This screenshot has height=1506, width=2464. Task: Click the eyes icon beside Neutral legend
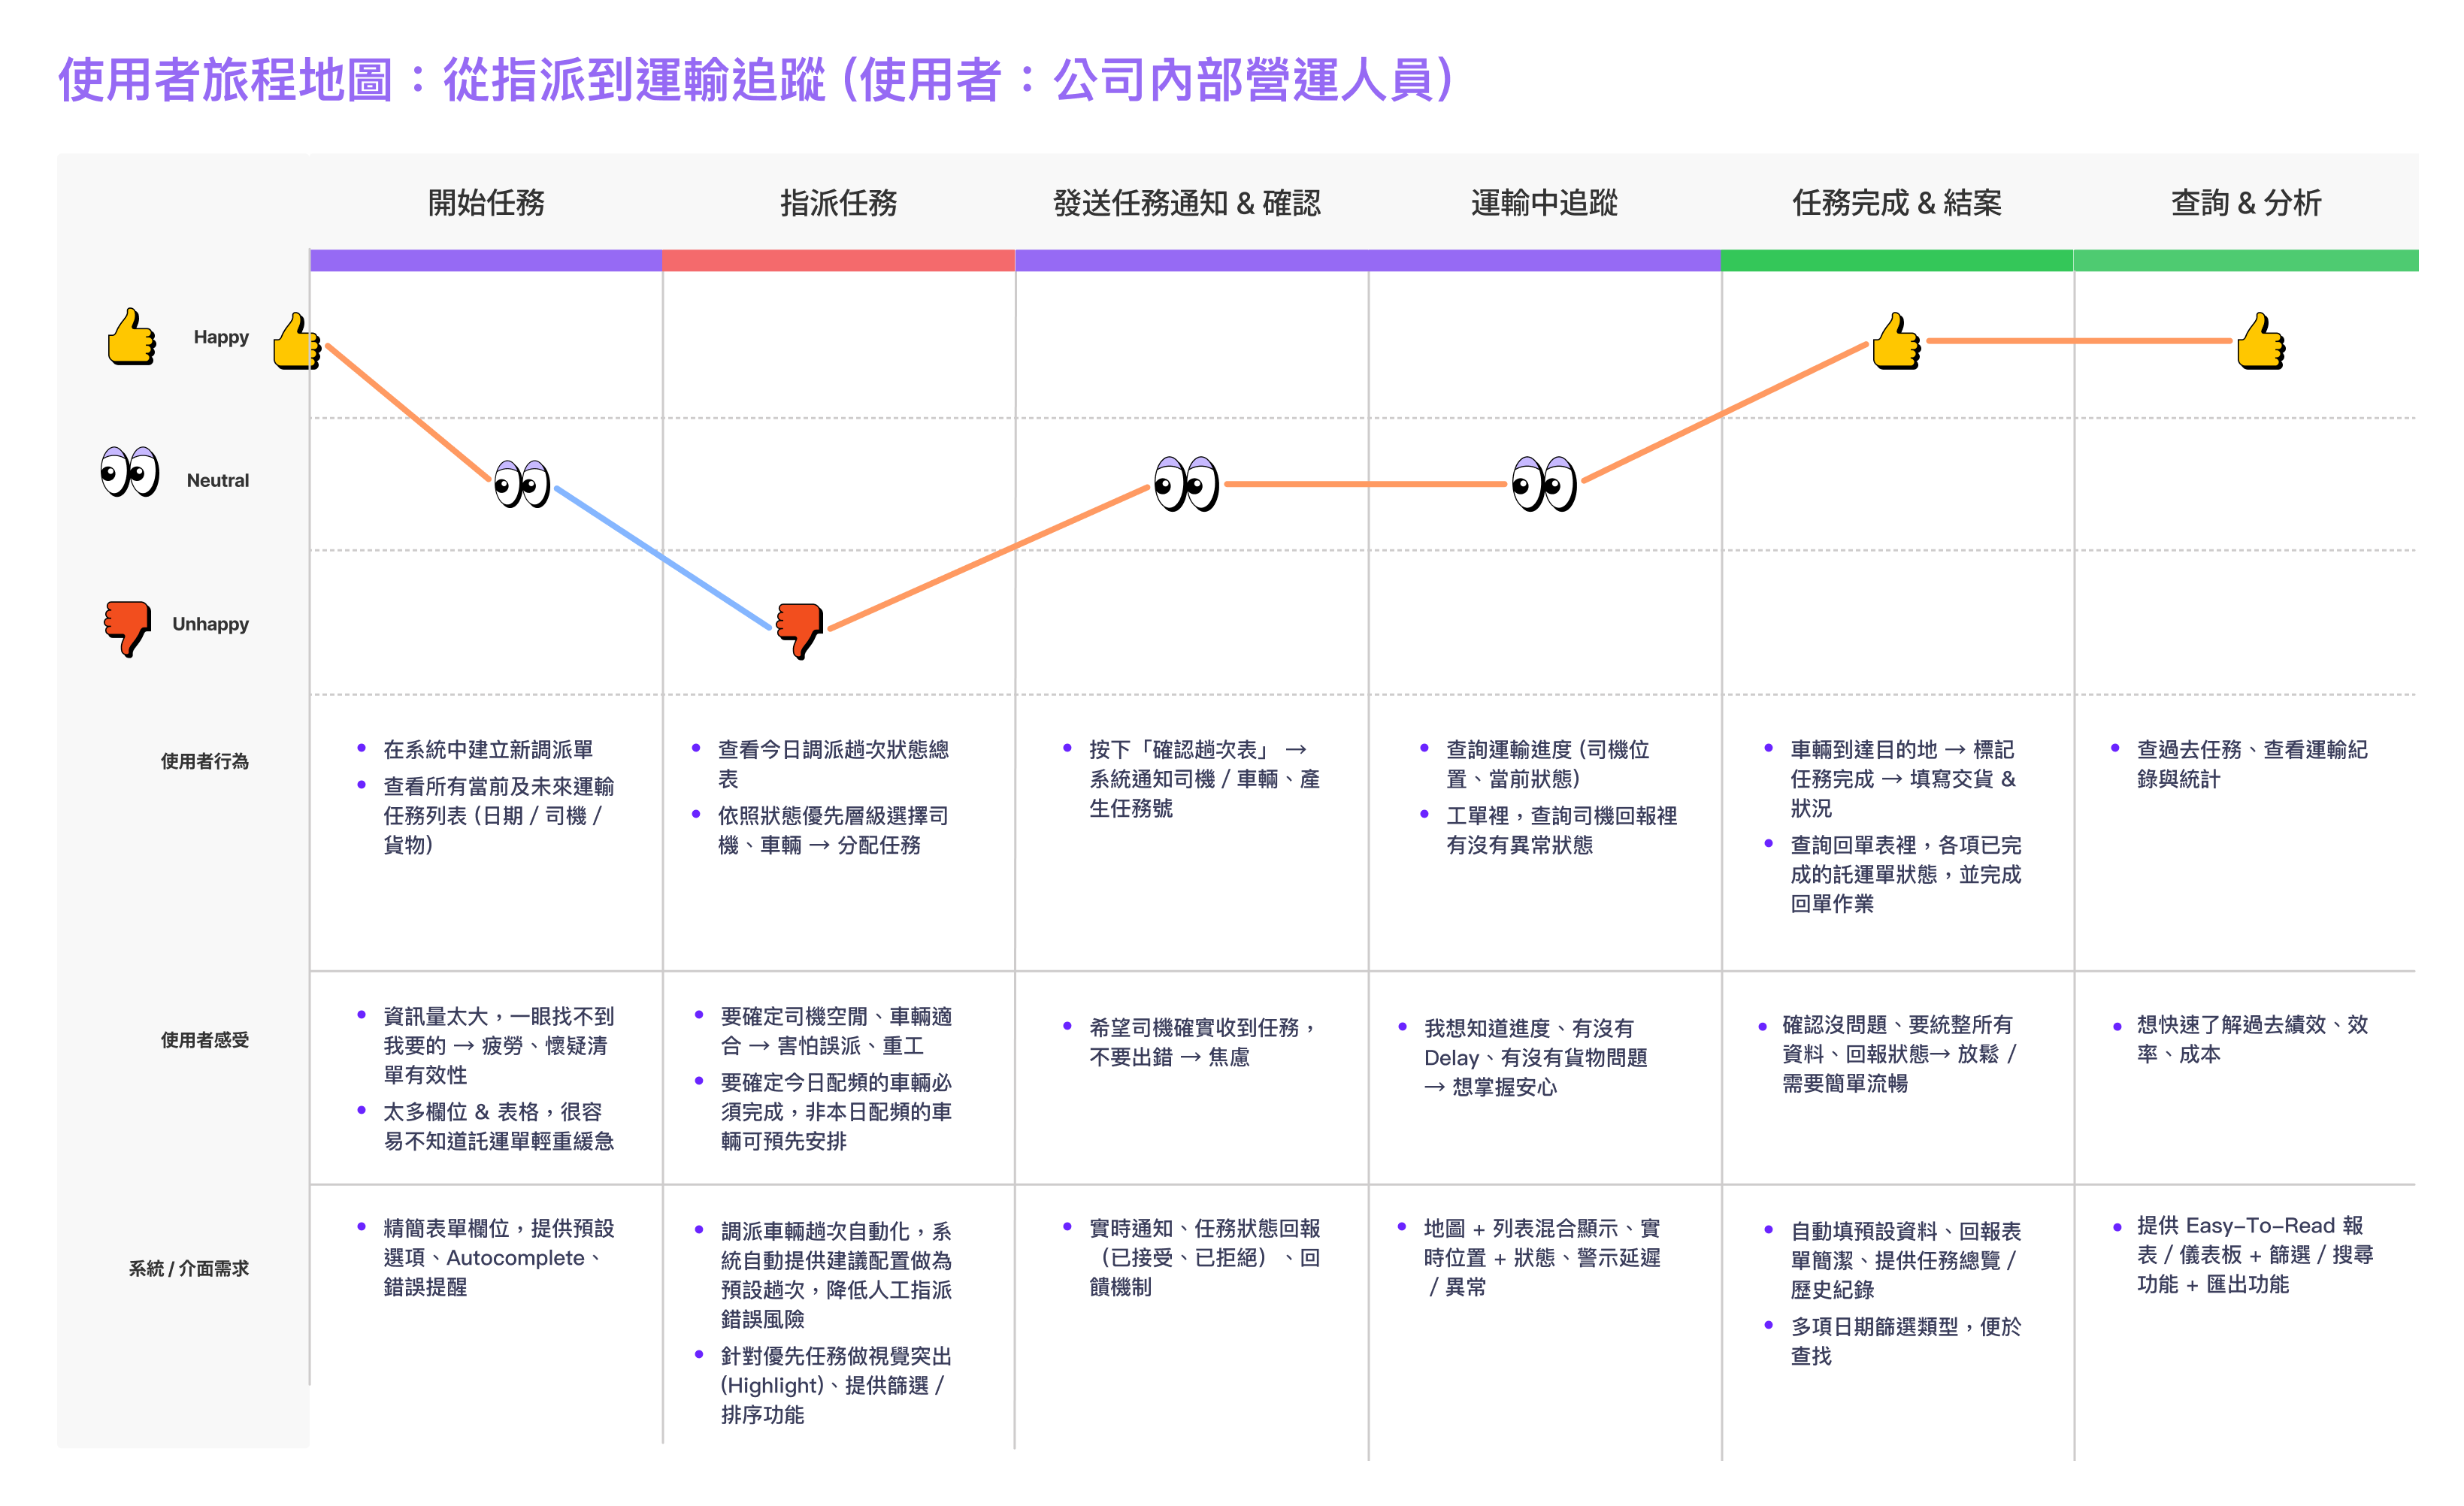coord(130,472)
